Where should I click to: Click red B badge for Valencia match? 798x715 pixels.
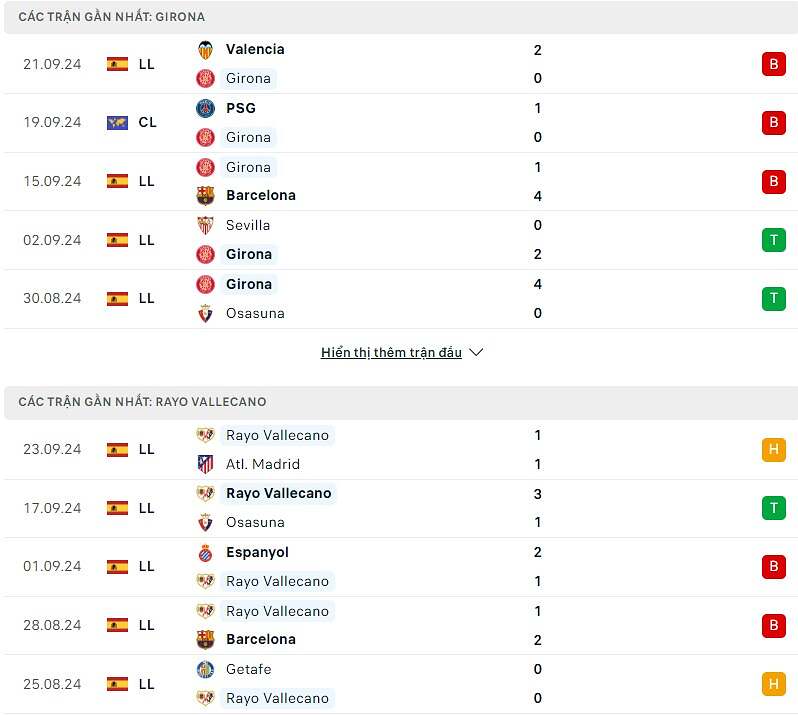[774, 64]
